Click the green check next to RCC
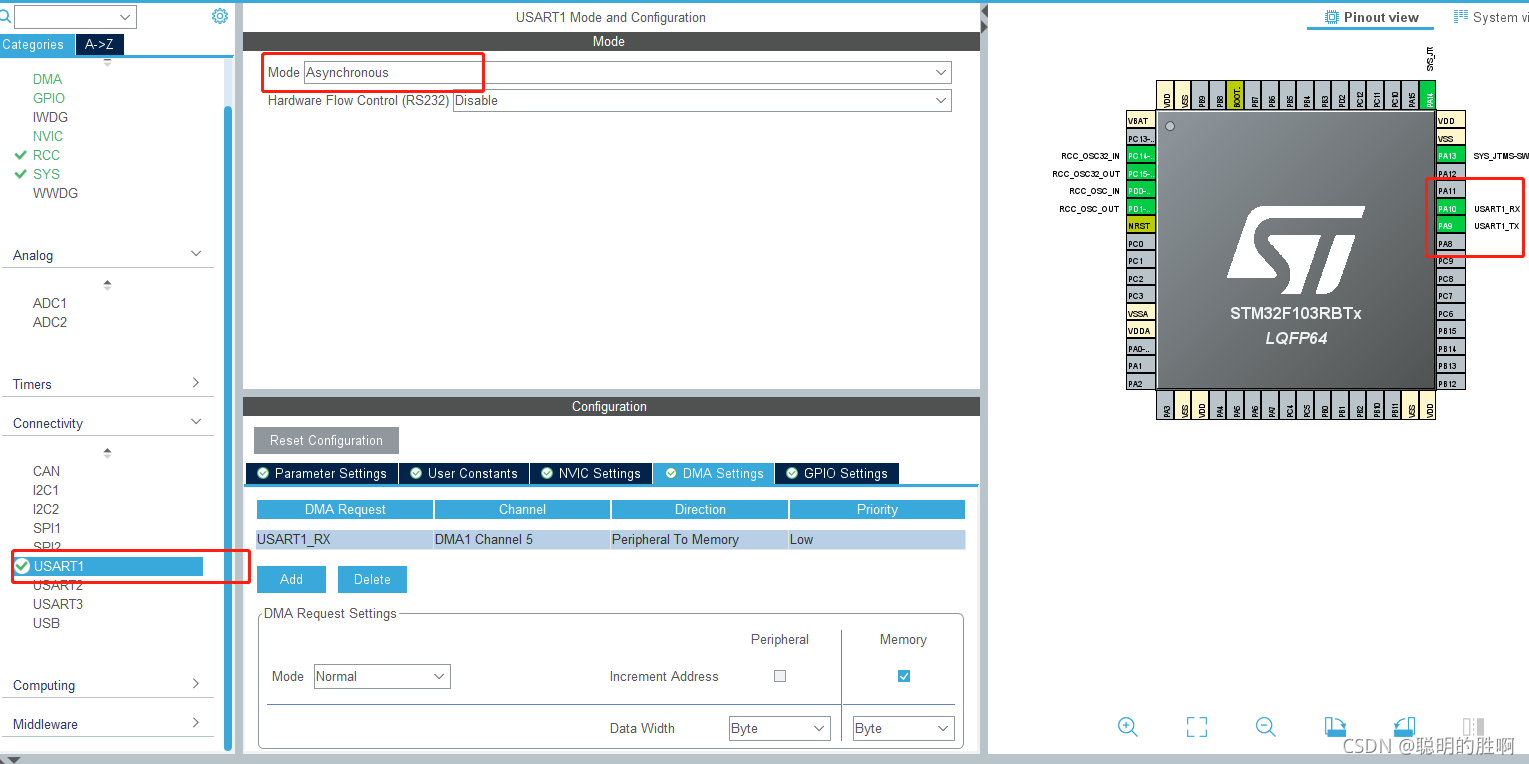The width and height of the screenshot is (1529, 764). pyautogui.click(x=20, y=155)
